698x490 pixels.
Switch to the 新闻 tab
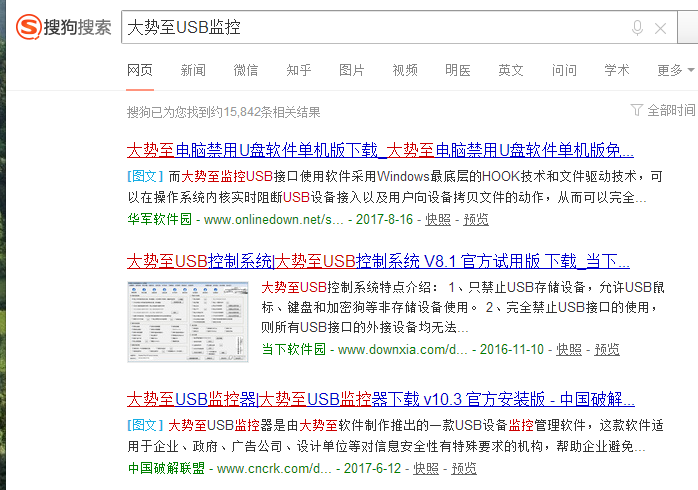point(193,70)
